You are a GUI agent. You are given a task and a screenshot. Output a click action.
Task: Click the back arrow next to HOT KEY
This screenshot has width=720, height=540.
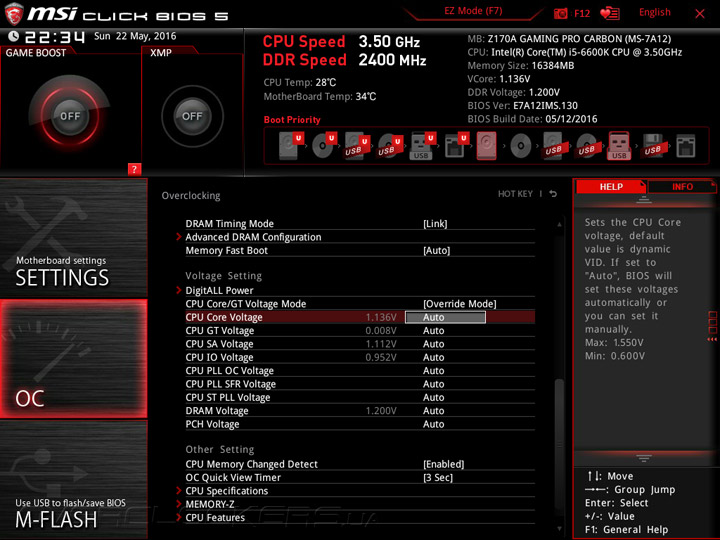tap(553, 194)
